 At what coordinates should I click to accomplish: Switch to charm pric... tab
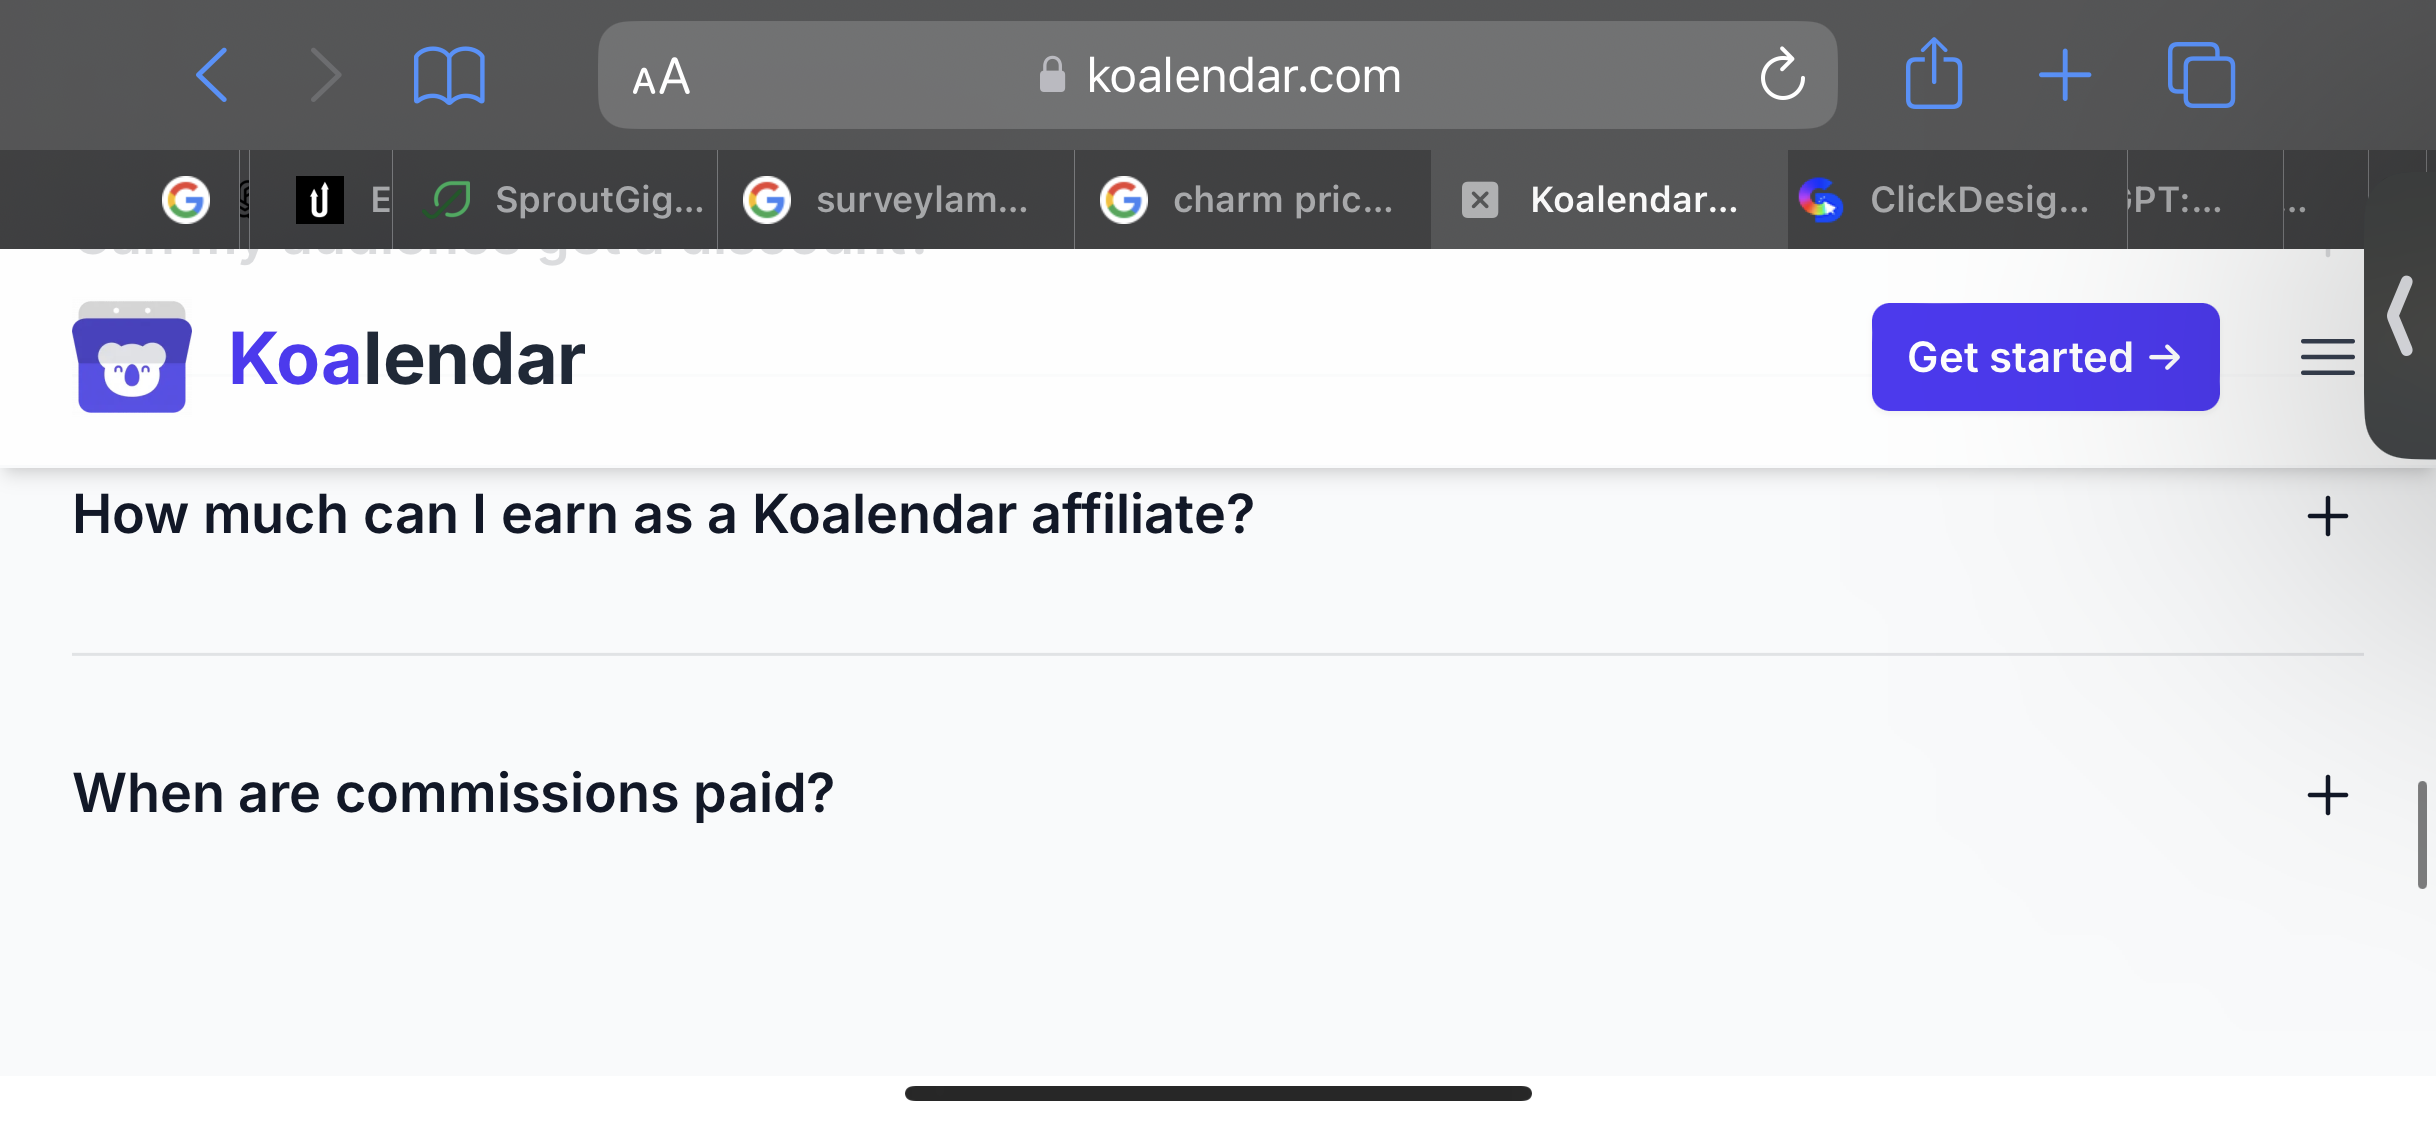click(x=1253, y=200)
